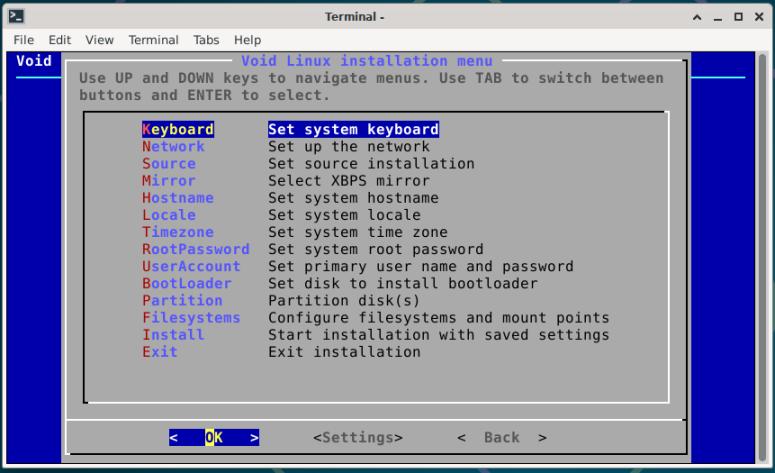775x473 pixels.
Task: Select the Network menu entry
Action: pos(173,147)
